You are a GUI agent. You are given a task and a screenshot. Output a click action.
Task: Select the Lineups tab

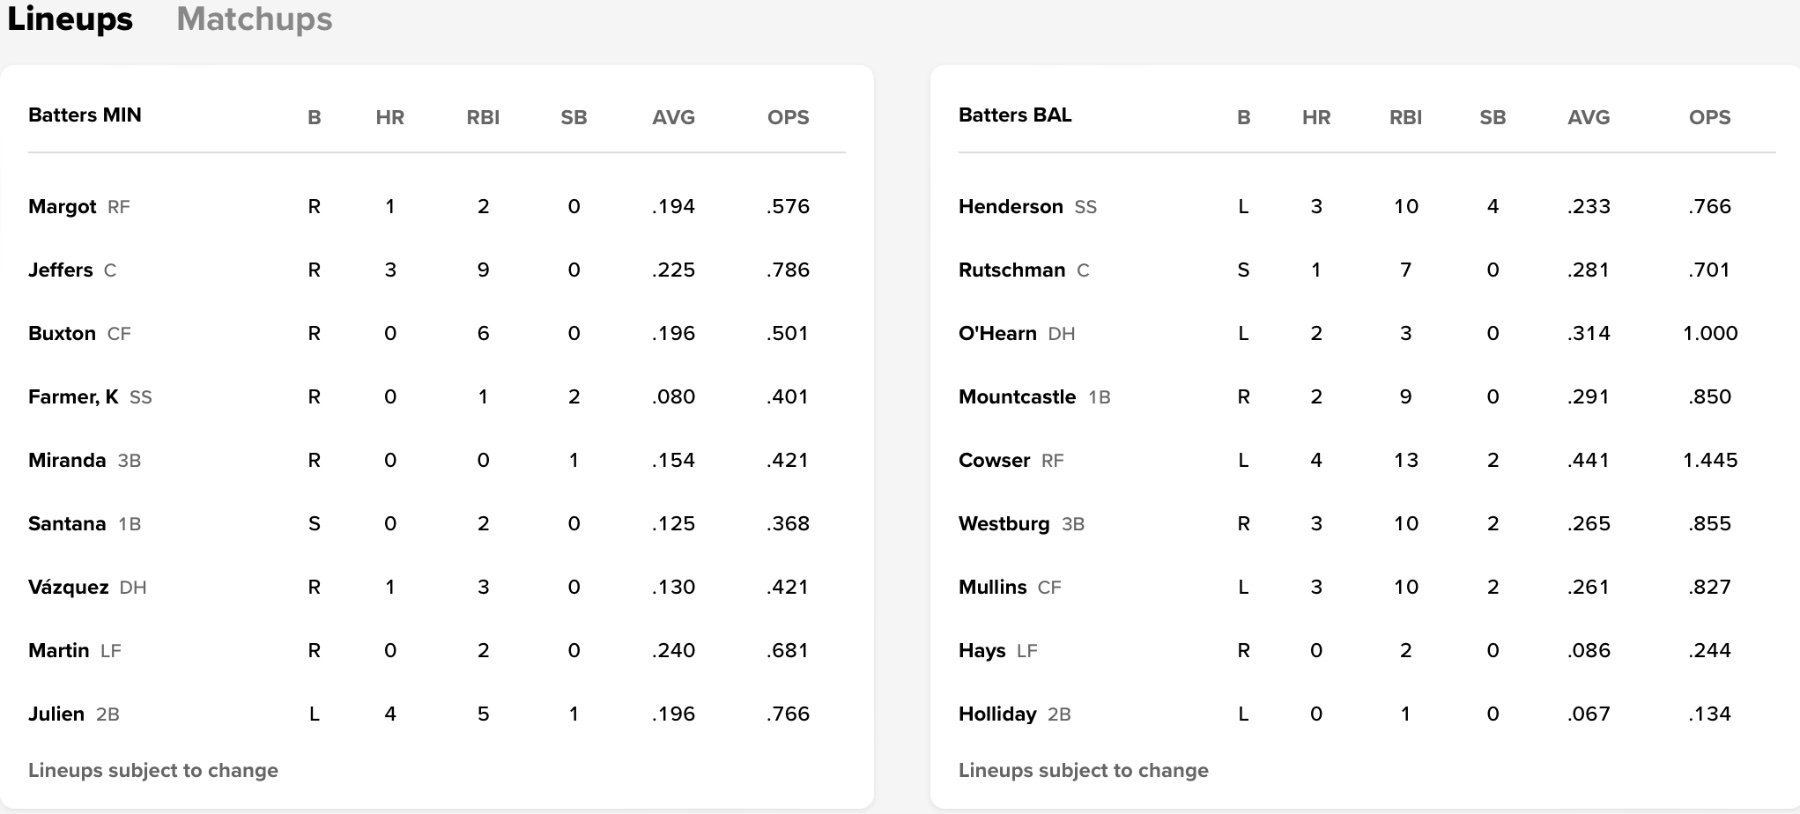70,20
